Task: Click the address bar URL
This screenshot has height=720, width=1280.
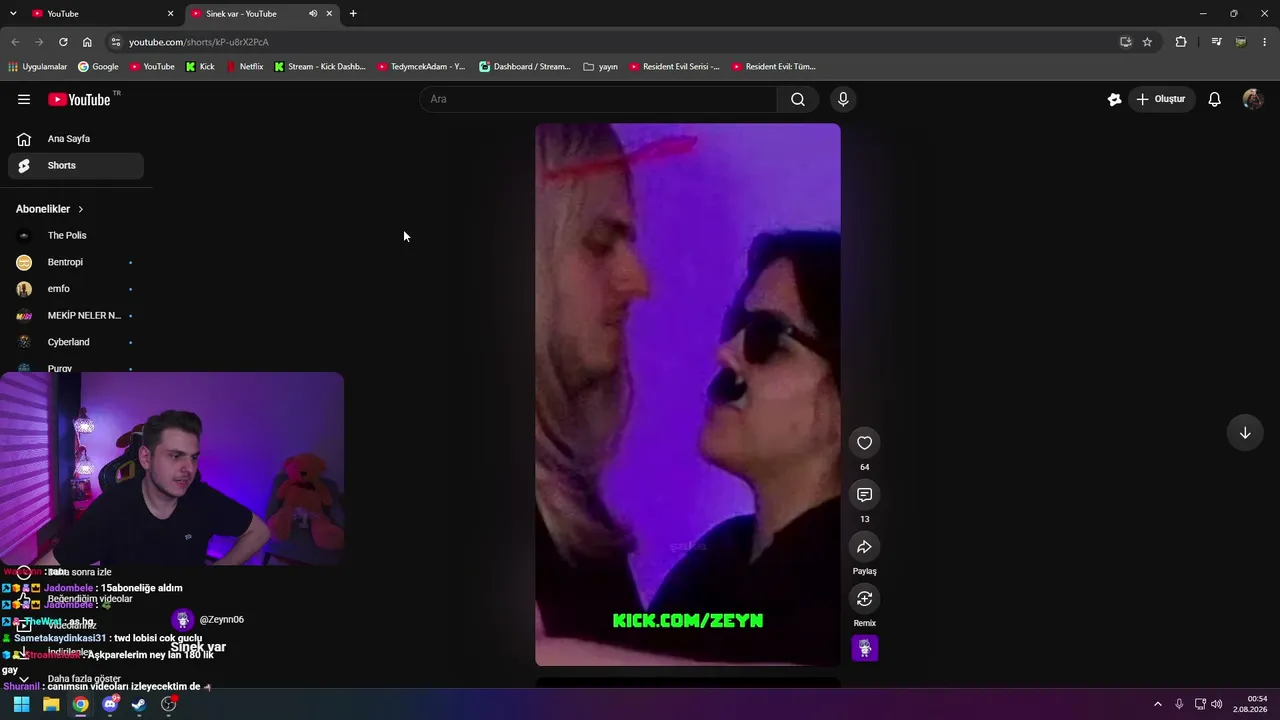Action: pyautogui.click(x=199, y=42)
